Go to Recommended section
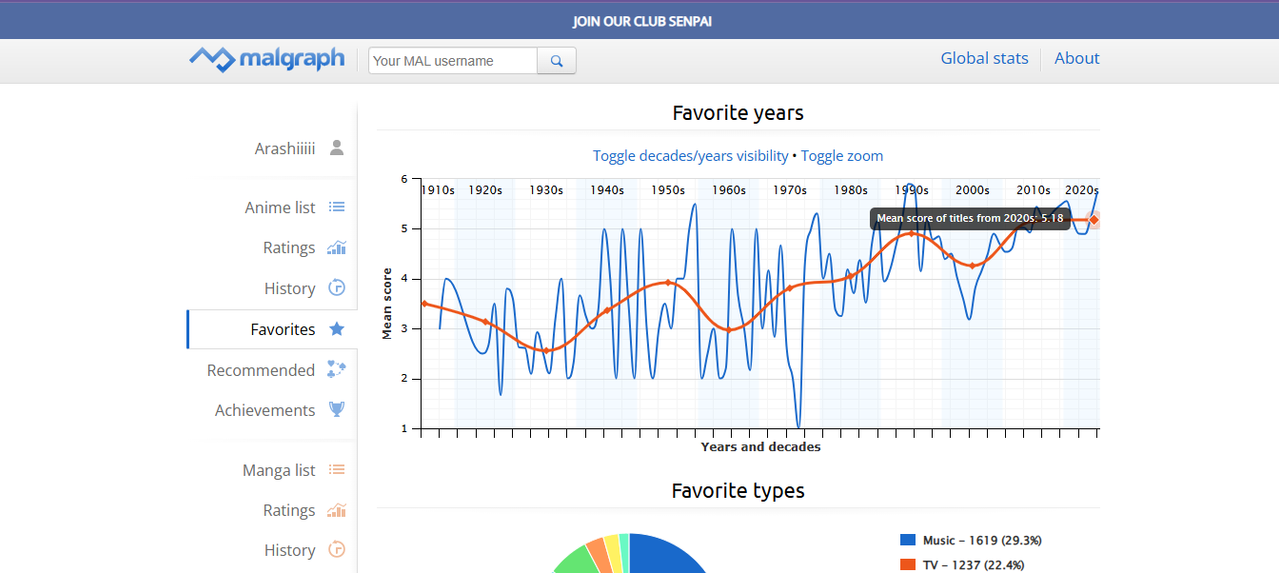The width and height of the screenshot is (1279, 573). 261,370
